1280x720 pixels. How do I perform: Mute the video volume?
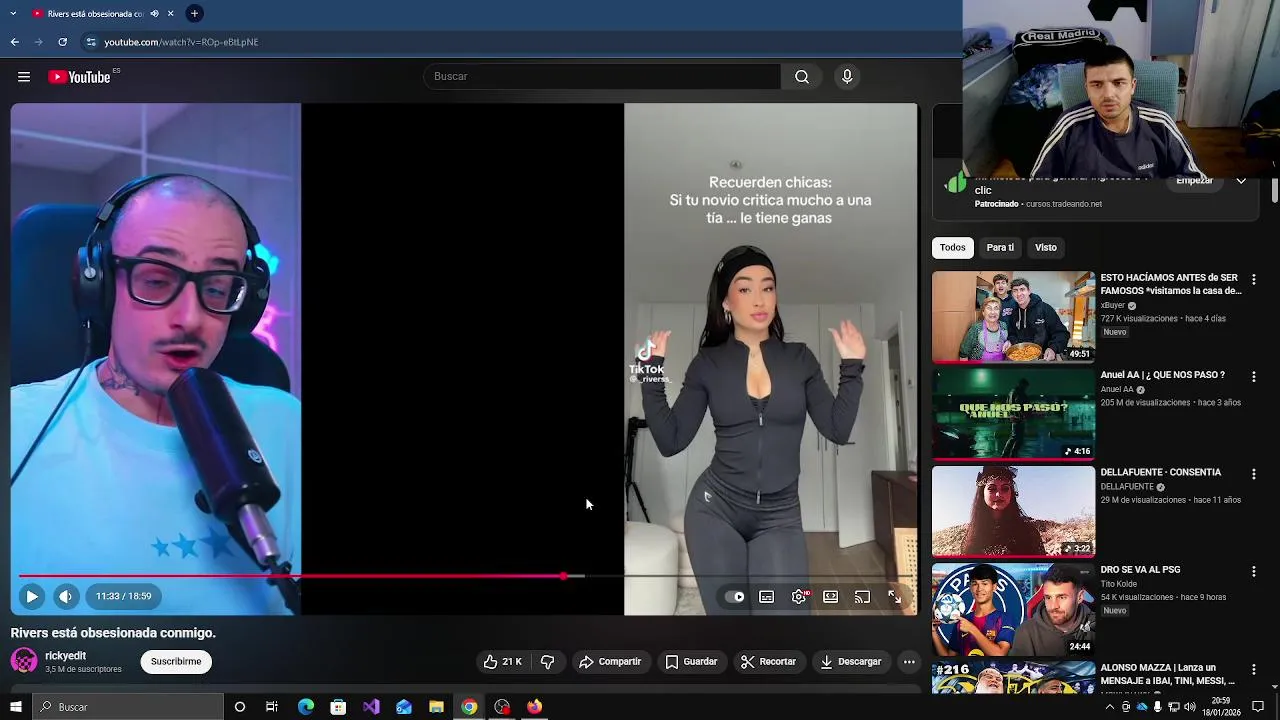66,596
